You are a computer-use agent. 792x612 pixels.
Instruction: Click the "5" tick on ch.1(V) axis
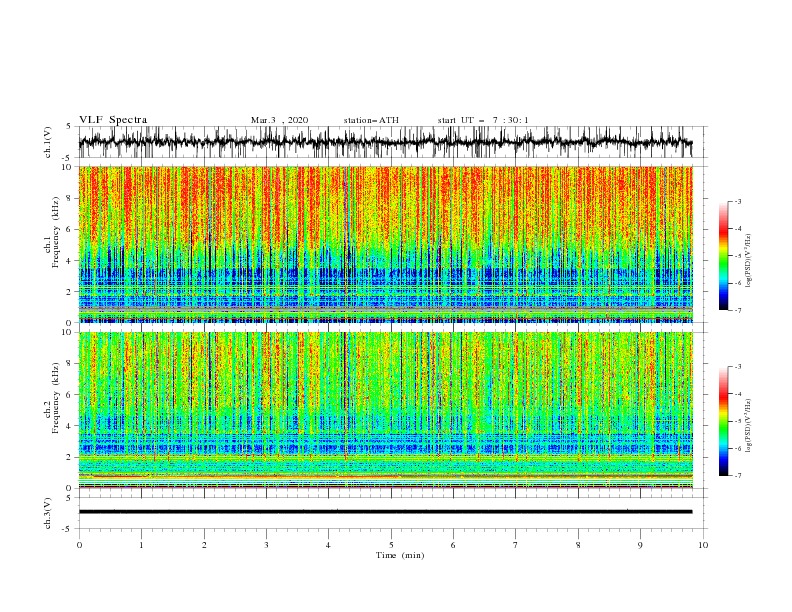[x=70, y=126]
